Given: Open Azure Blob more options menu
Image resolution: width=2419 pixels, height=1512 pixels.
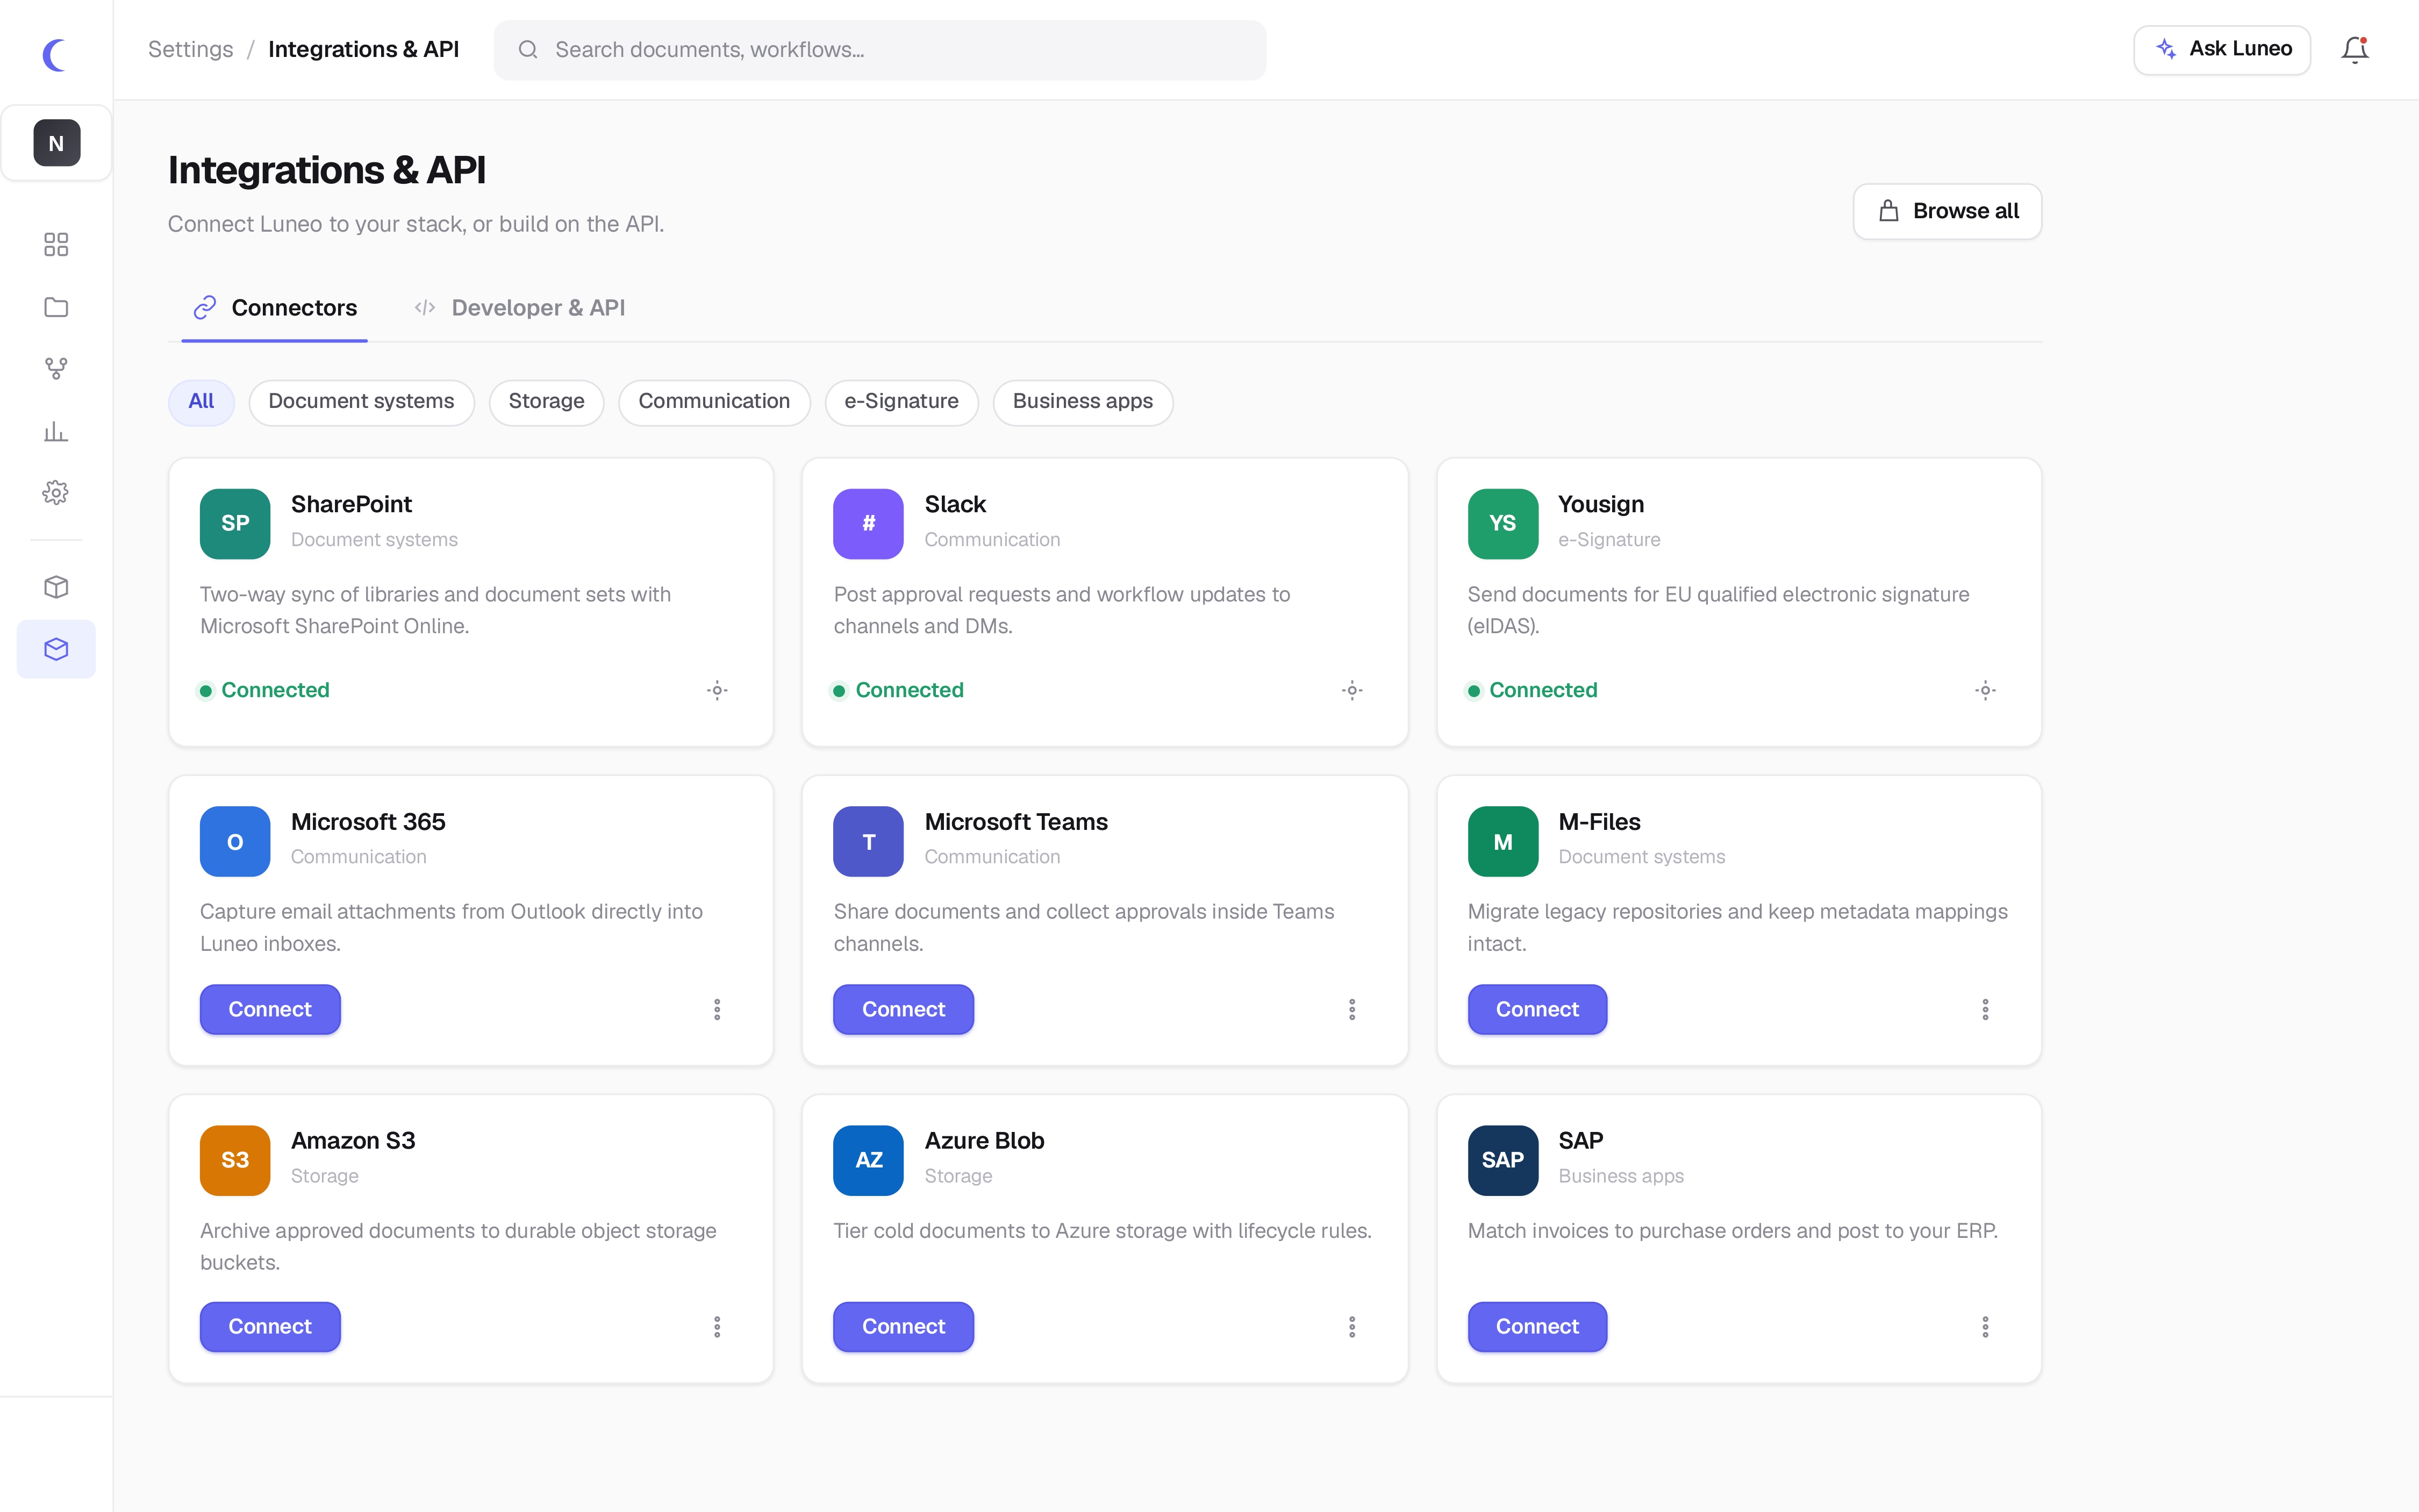Looking at the screenshot, I should pyautogui.click(x=1352, y=1327).
